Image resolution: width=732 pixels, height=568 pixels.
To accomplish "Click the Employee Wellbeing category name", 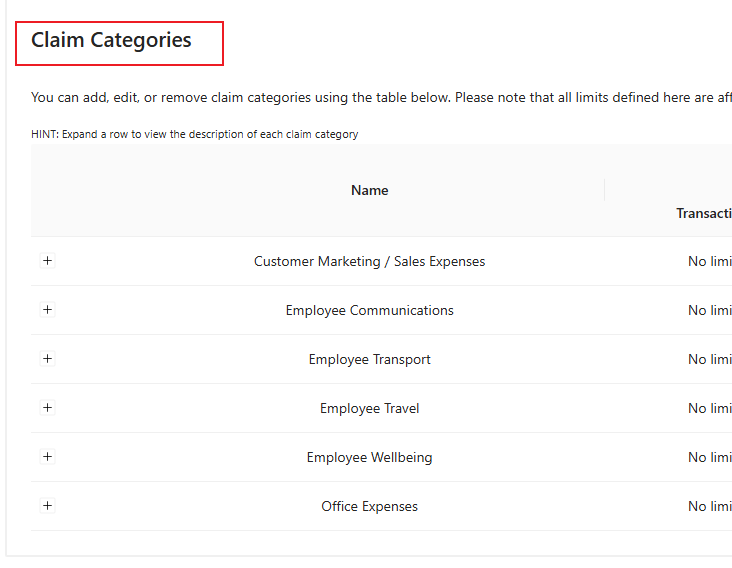I will [x=369, y=457].
